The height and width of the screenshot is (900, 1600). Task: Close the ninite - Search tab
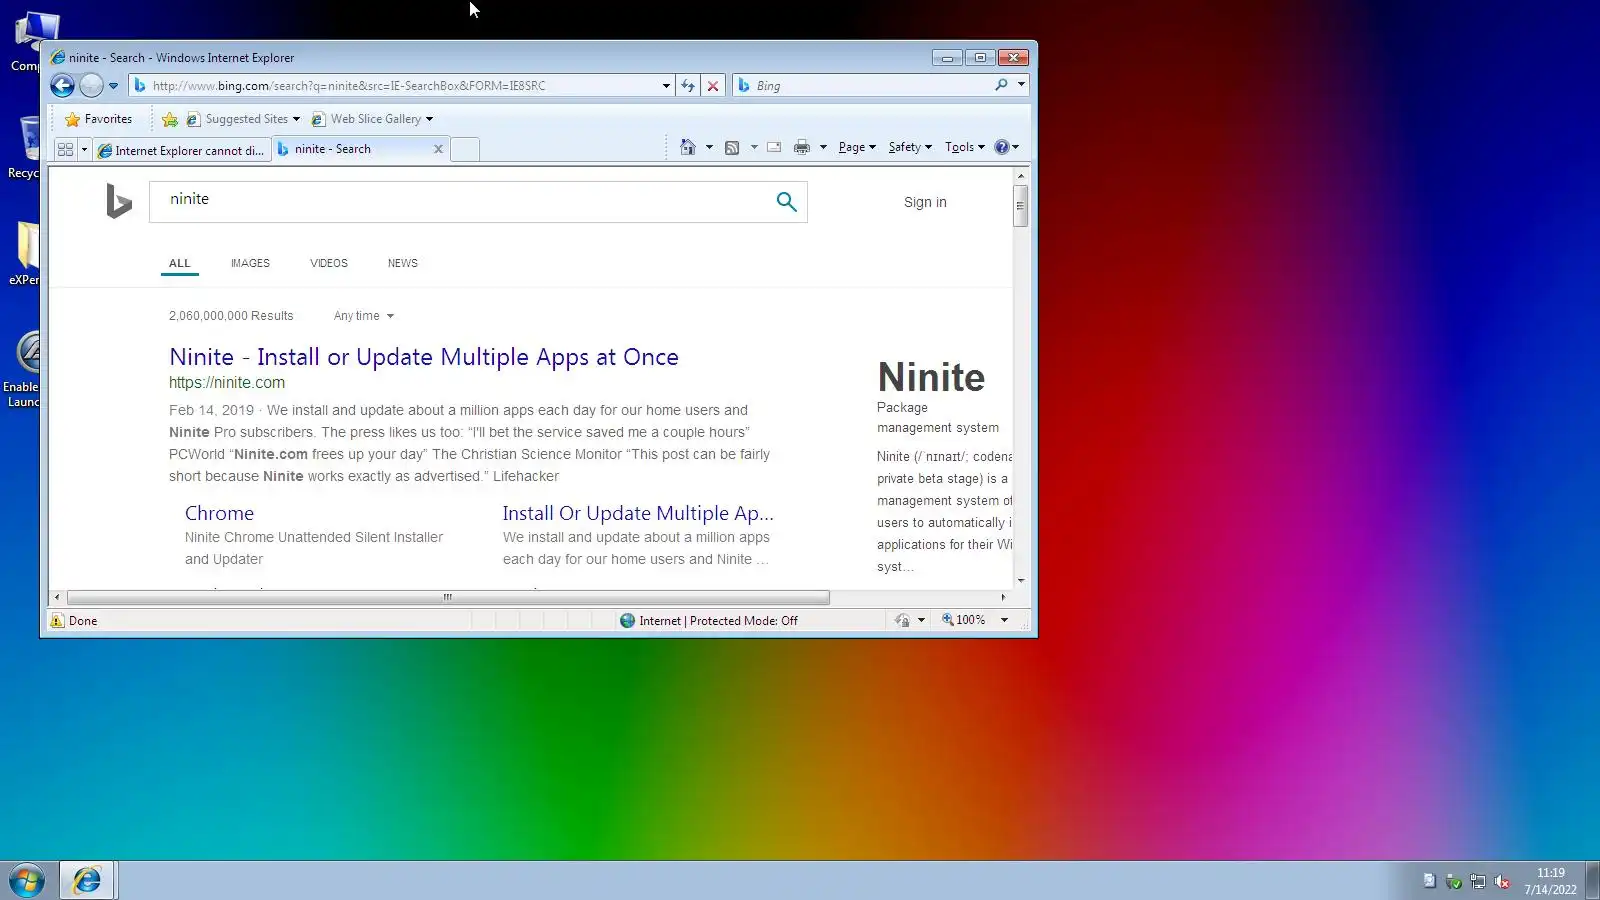438,149
